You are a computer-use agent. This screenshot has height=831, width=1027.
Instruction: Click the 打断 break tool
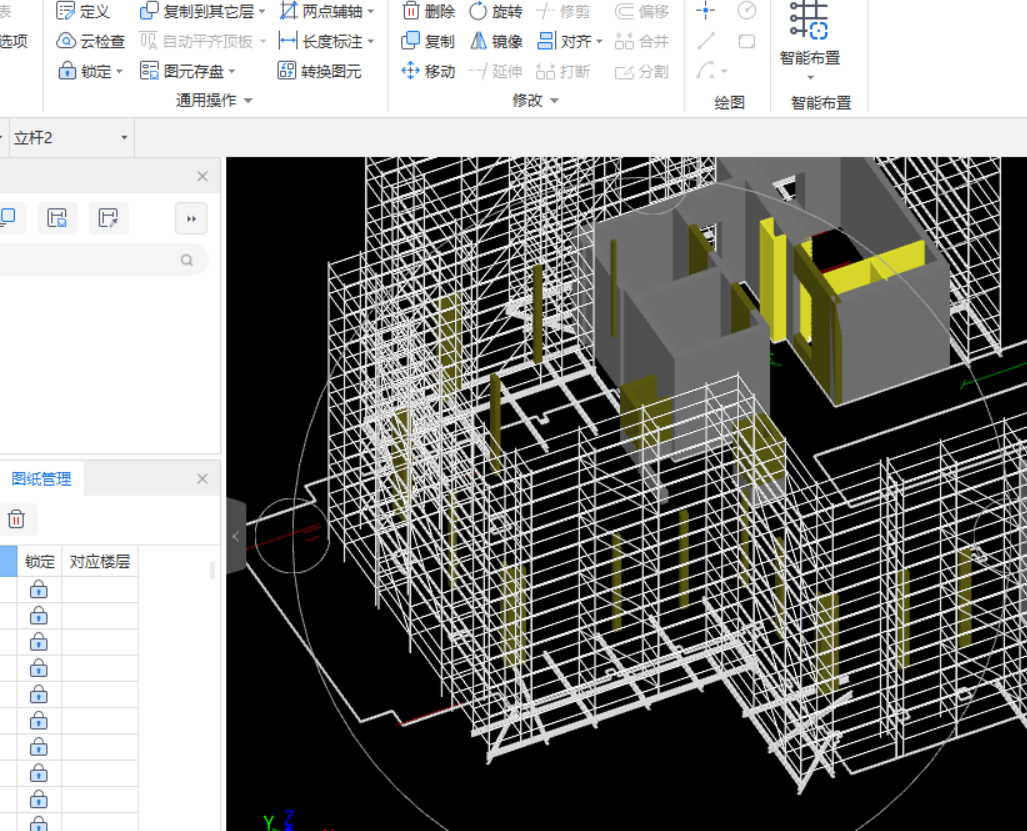click(x=563, y=71)
